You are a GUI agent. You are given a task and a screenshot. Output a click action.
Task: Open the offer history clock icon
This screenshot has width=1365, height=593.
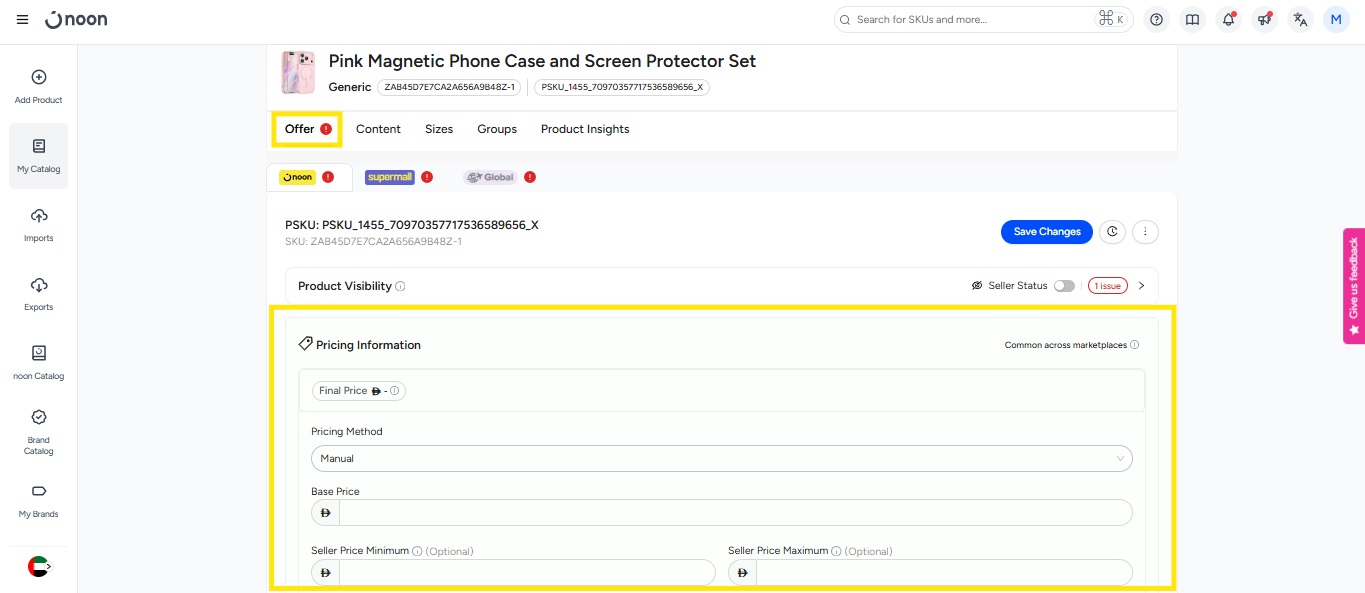tap(1112, 232)
